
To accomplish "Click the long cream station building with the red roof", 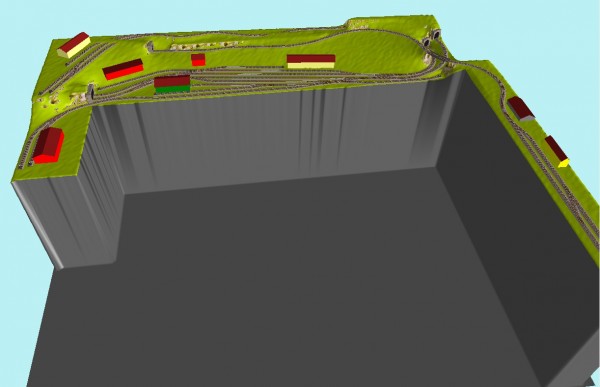I will click(x=311, y=62).
